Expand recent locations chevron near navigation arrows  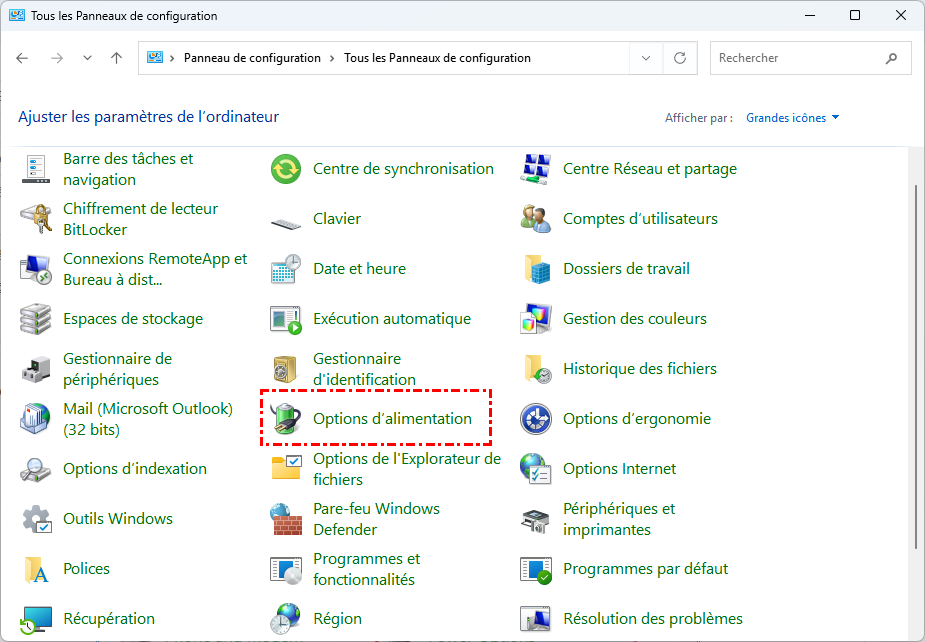88,58
